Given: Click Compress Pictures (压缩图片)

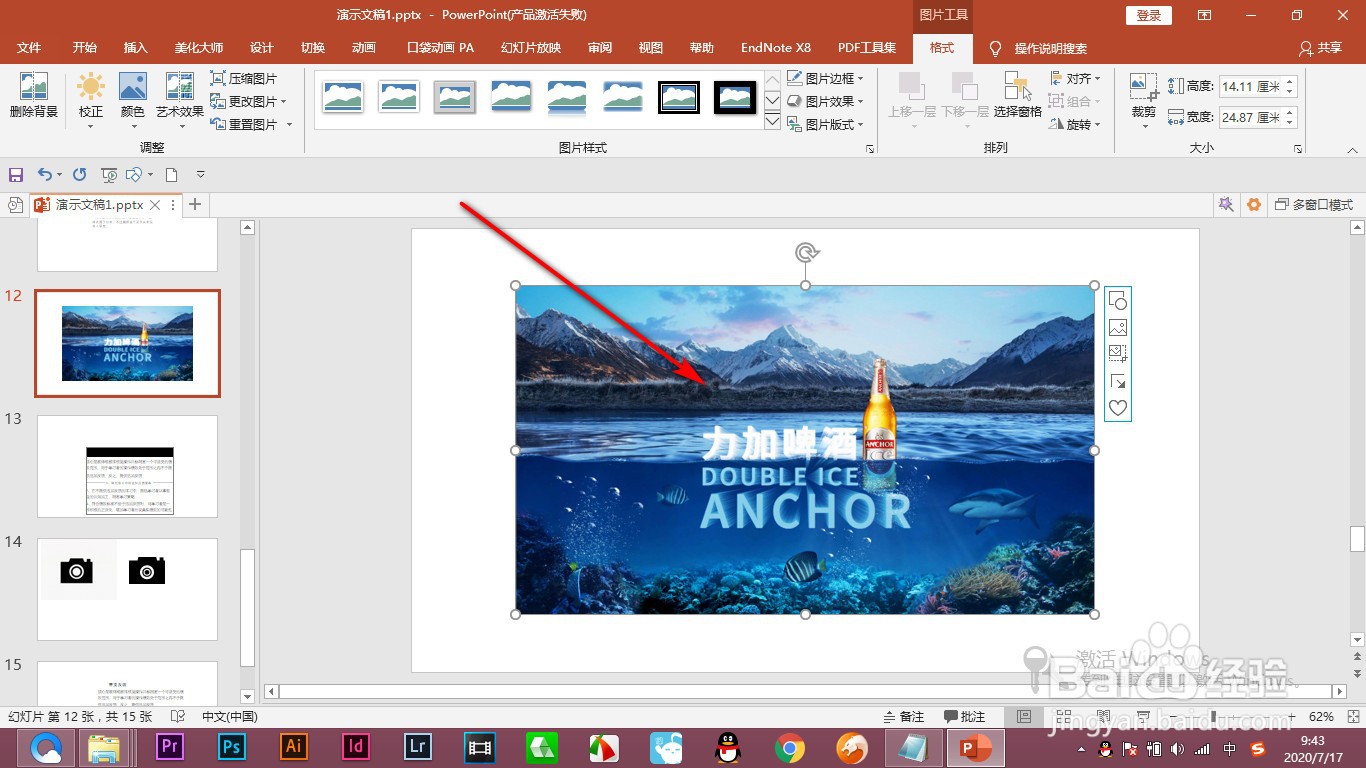Looking at the screenshot, I should [244, 78].
